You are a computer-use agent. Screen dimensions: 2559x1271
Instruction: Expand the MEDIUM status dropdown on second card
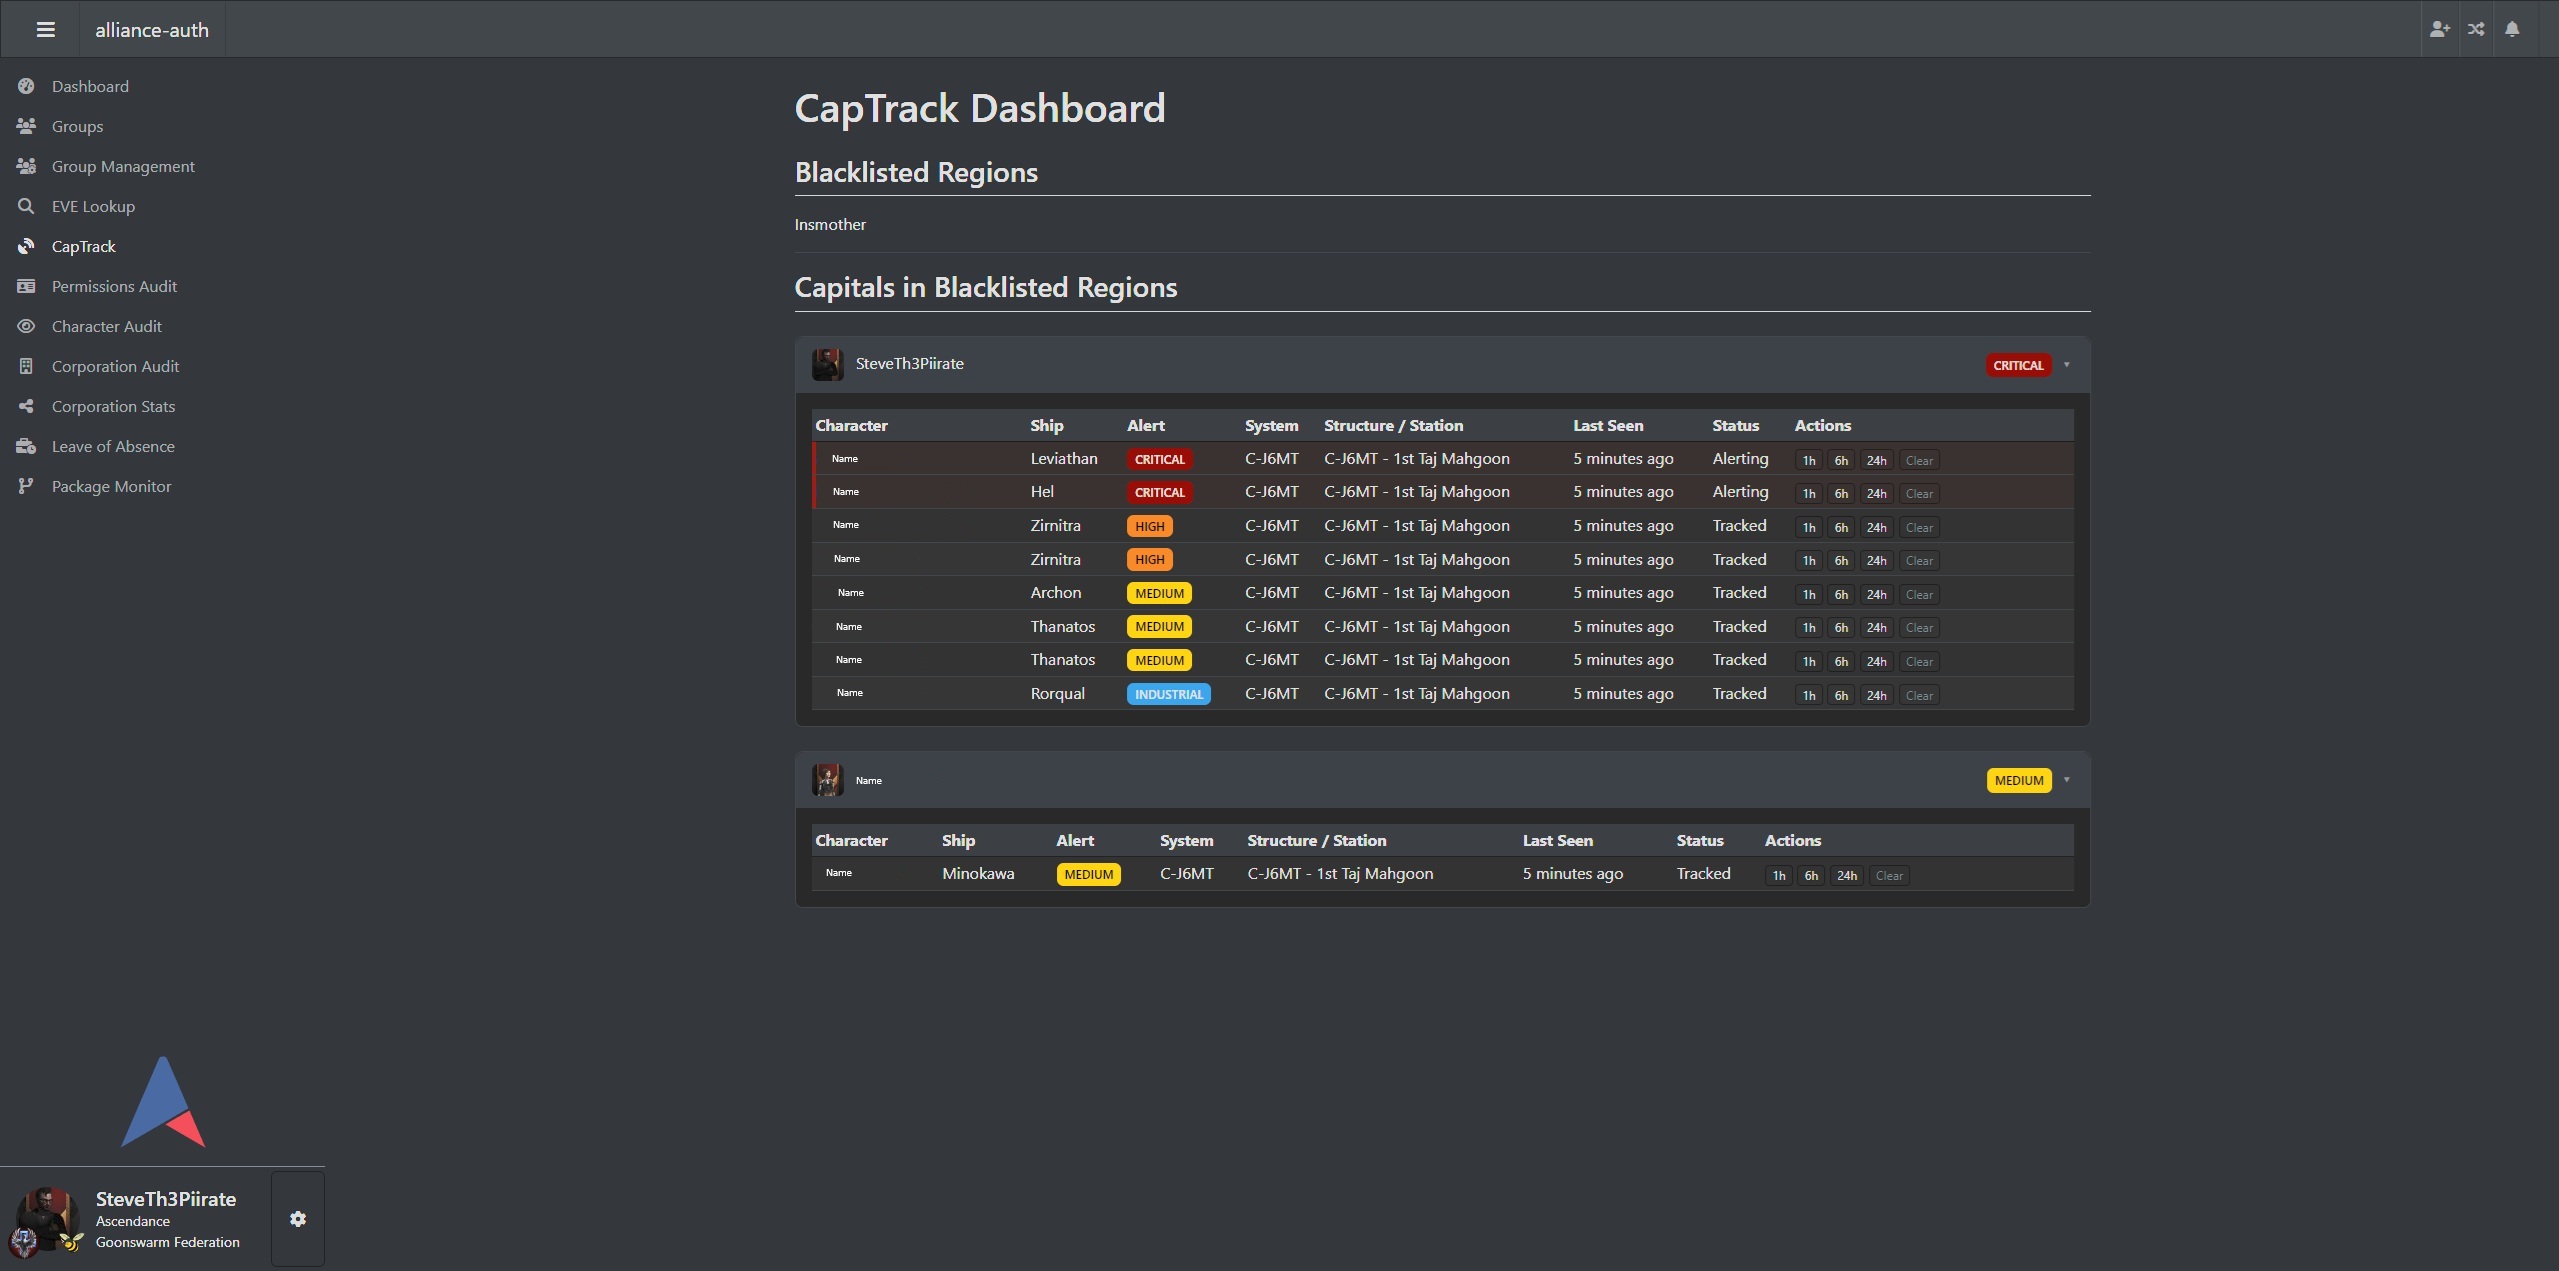tap(2067, 780)
